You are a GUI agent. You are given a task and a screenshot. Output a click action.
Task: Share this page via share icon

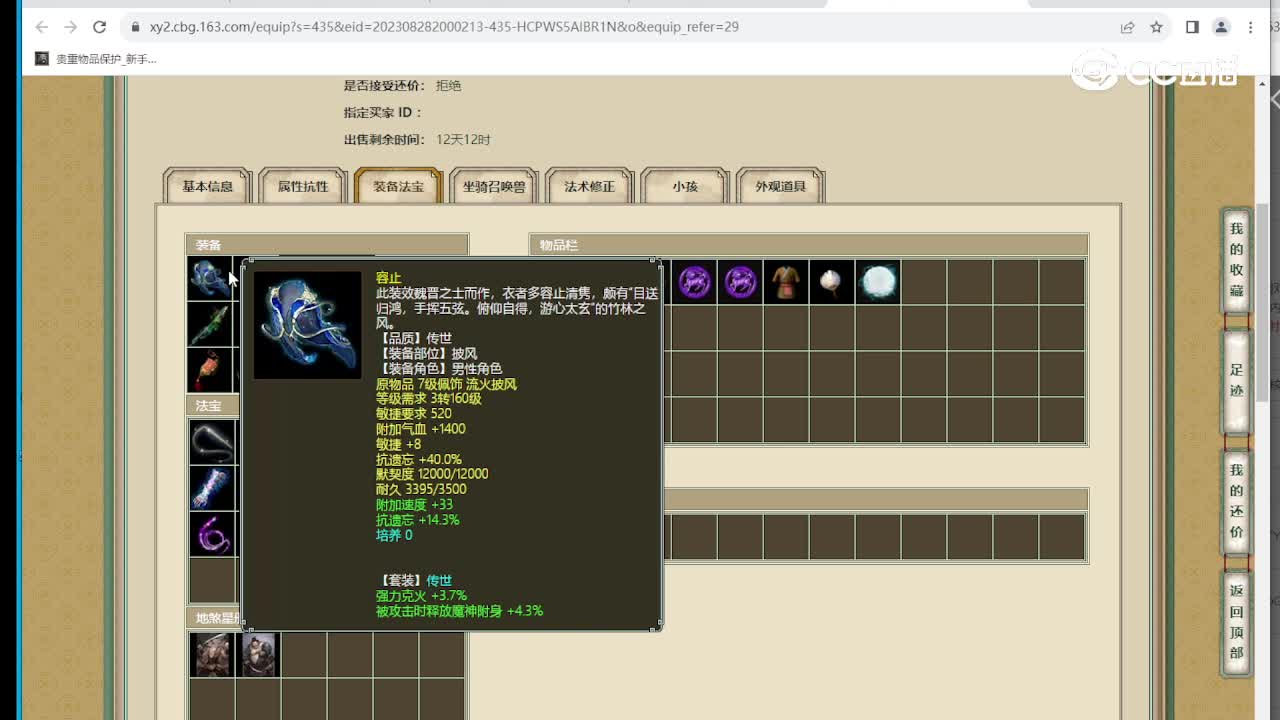[1128, 27]
